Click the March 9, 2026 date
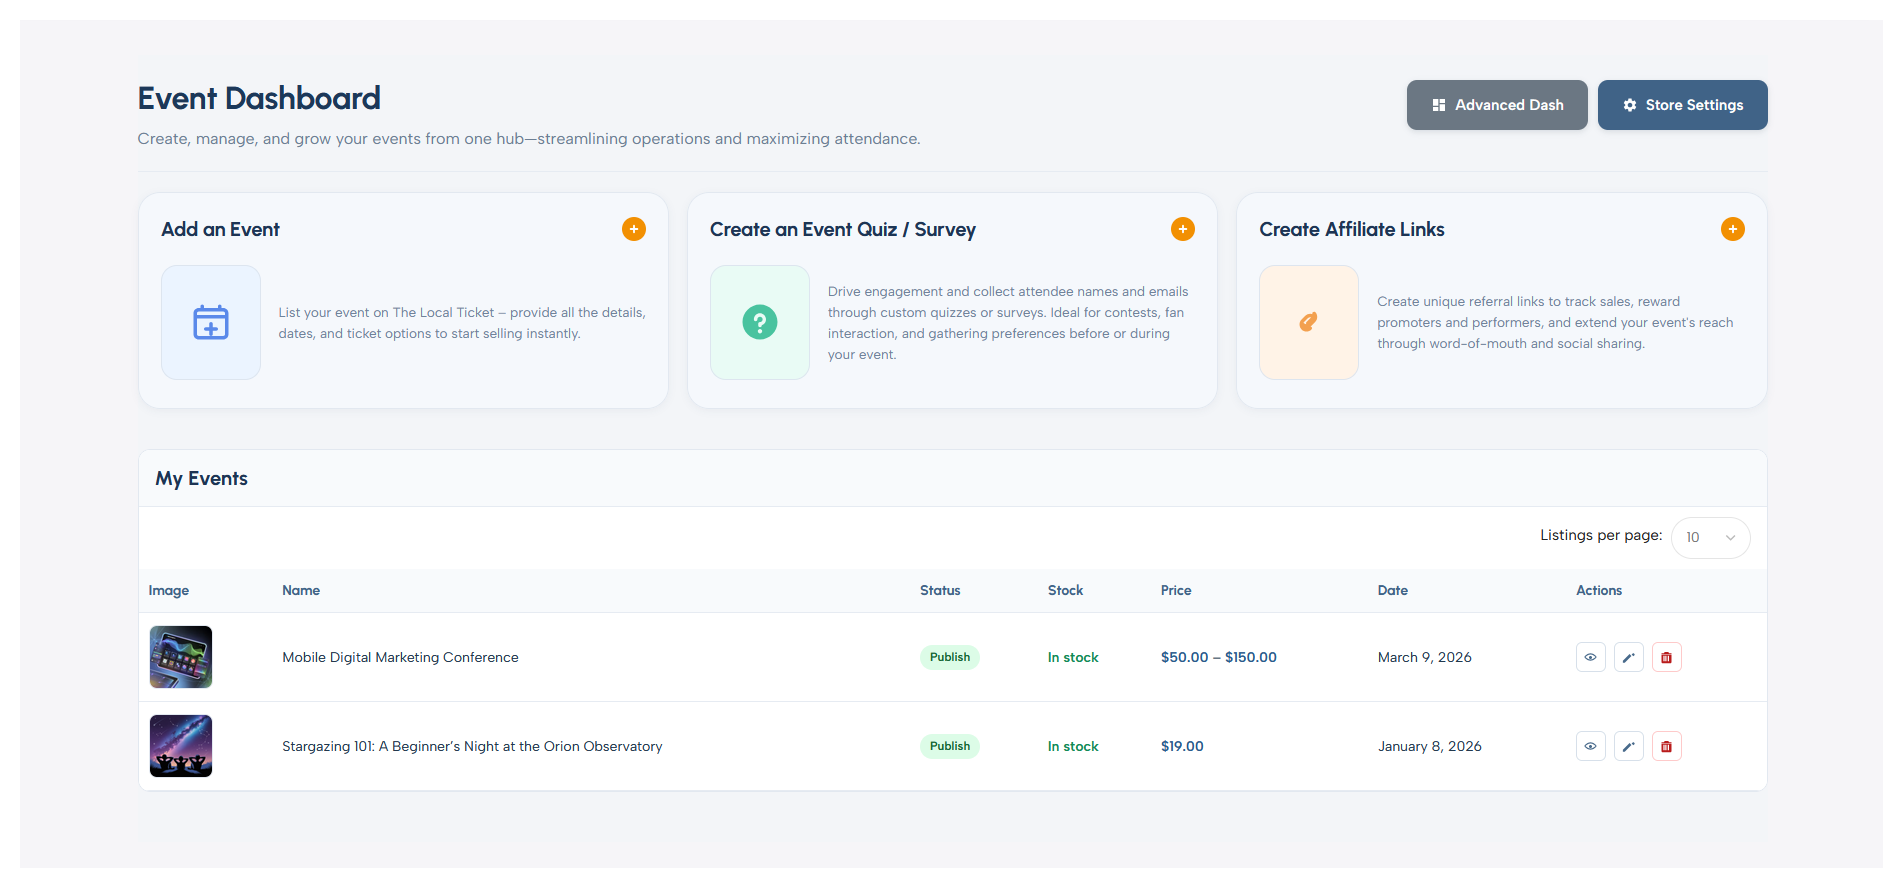The height and width of the screenshot is (888, 1903). (1425, 657)
